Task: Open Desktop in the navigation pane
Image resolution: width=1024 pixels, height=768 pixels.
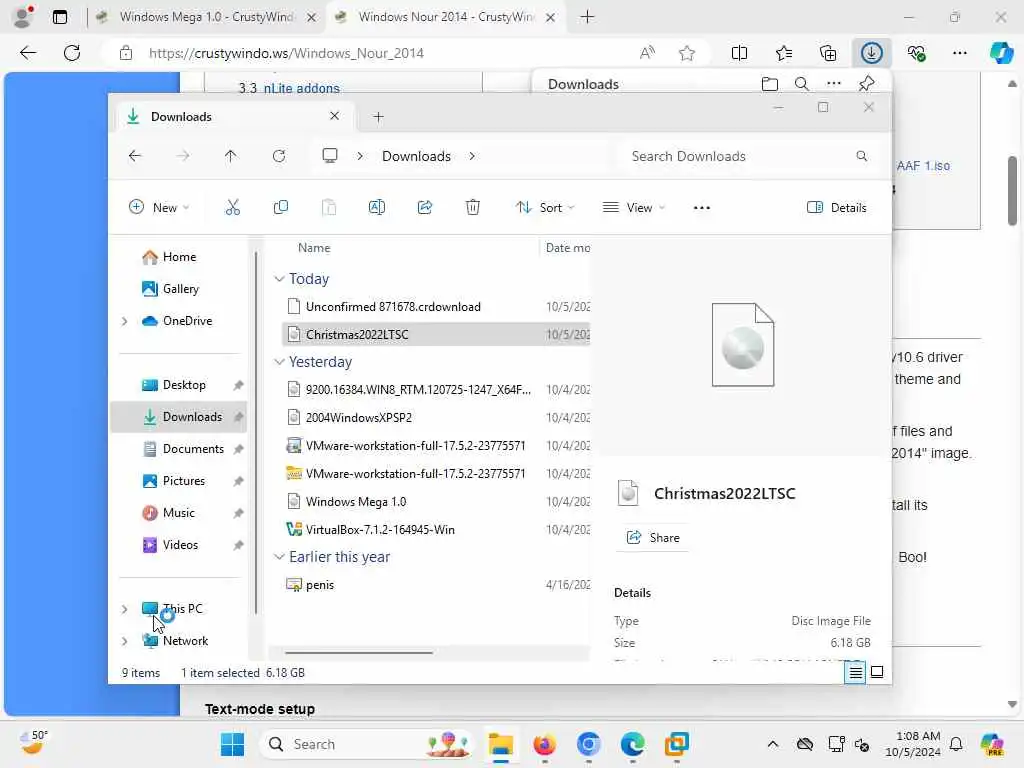Action: (x=184, y=385)
